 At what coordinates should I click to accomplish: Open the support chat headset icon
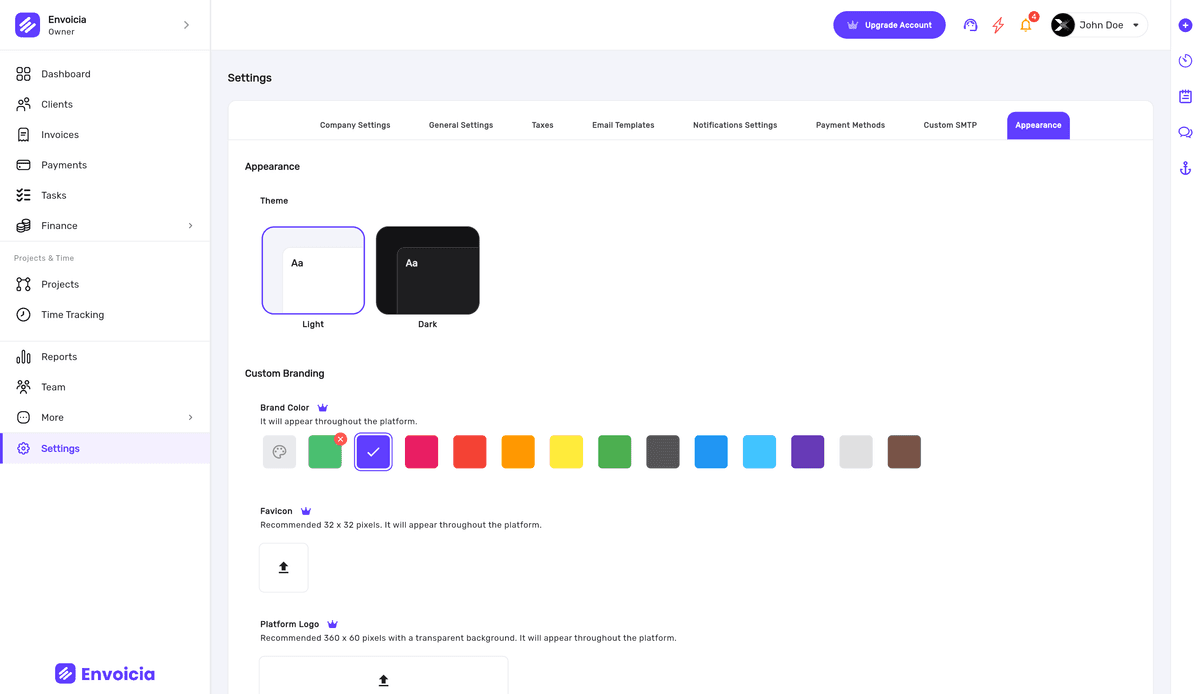click(x=970, y=25)
